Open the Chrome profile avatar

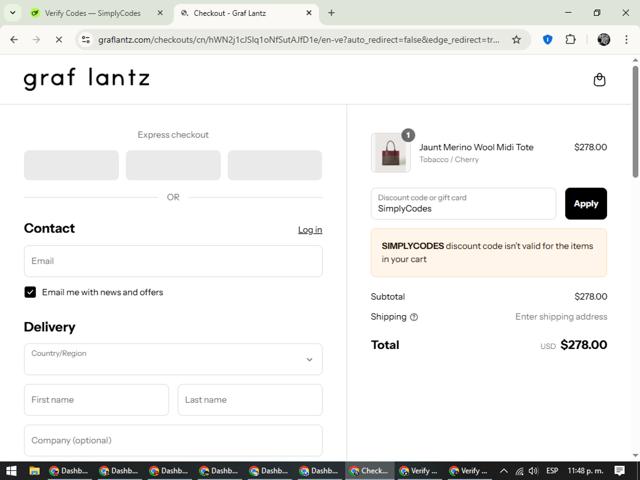pyautogui.click(x=604, y=40)
